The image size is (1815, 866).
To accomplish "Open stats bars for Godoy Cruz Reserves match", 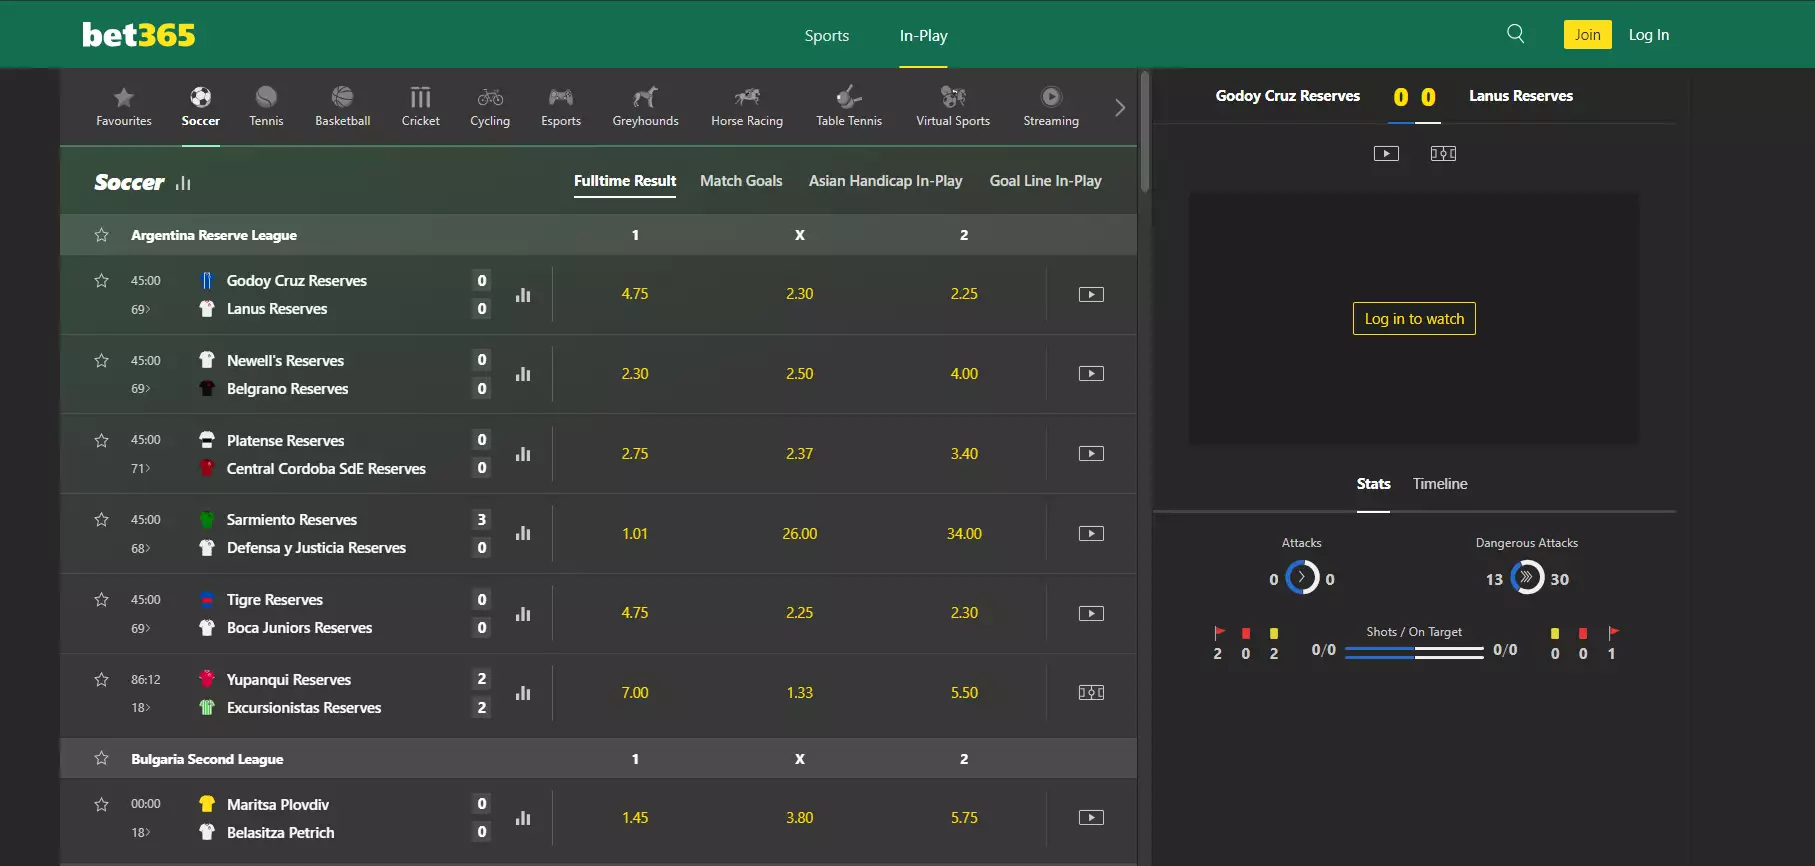I will coord(523,295).
